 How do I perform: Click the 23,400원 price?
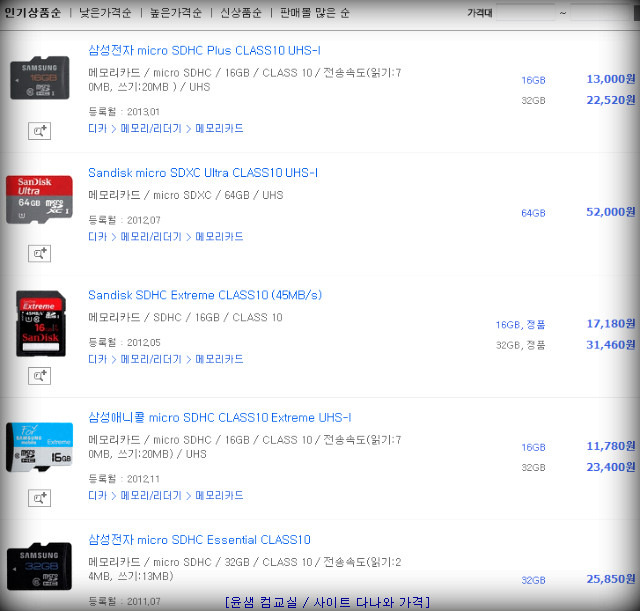tap(611, 467)
